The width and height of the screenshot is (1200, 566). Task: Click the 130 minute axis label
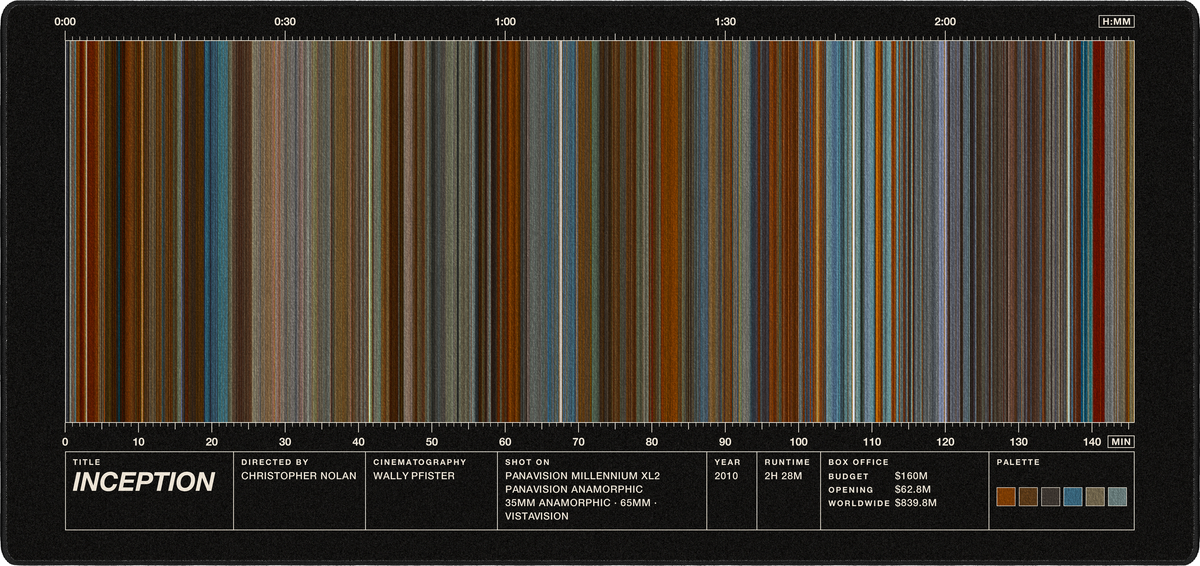tap(1018, 441)
